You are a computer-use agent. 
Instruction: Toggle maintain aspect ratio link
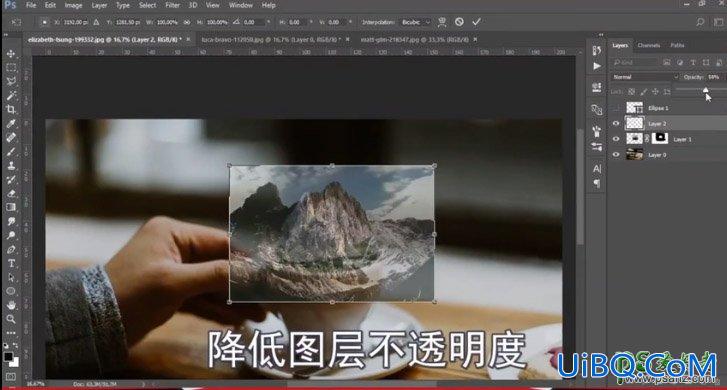coord(187,22)
